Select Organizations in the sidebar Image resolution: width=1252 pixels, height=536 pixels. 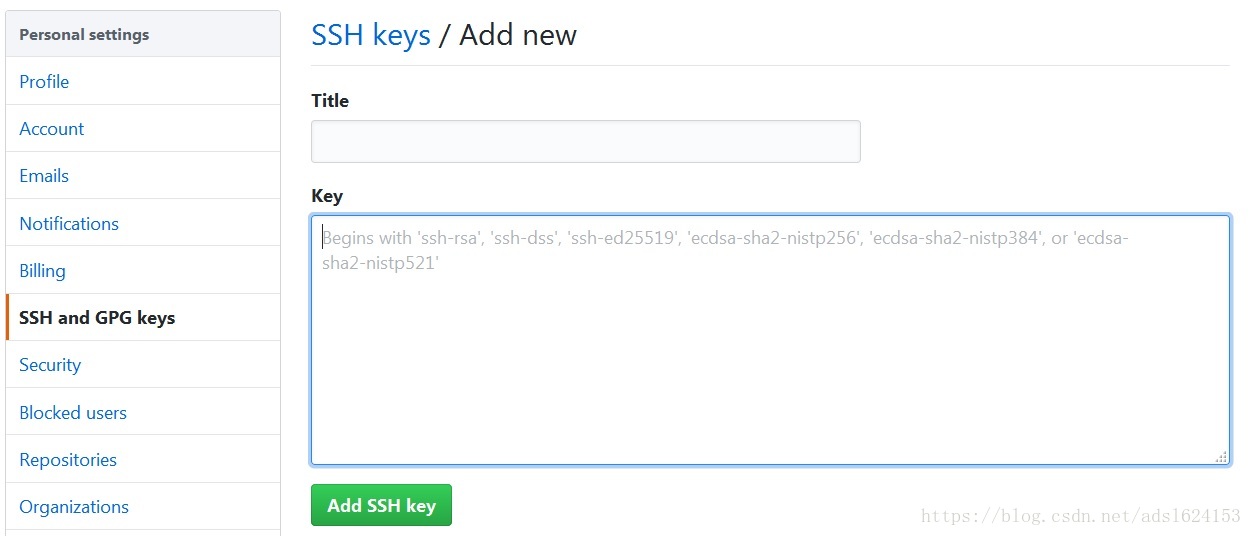pyautogui.click(x=74, y=507)
